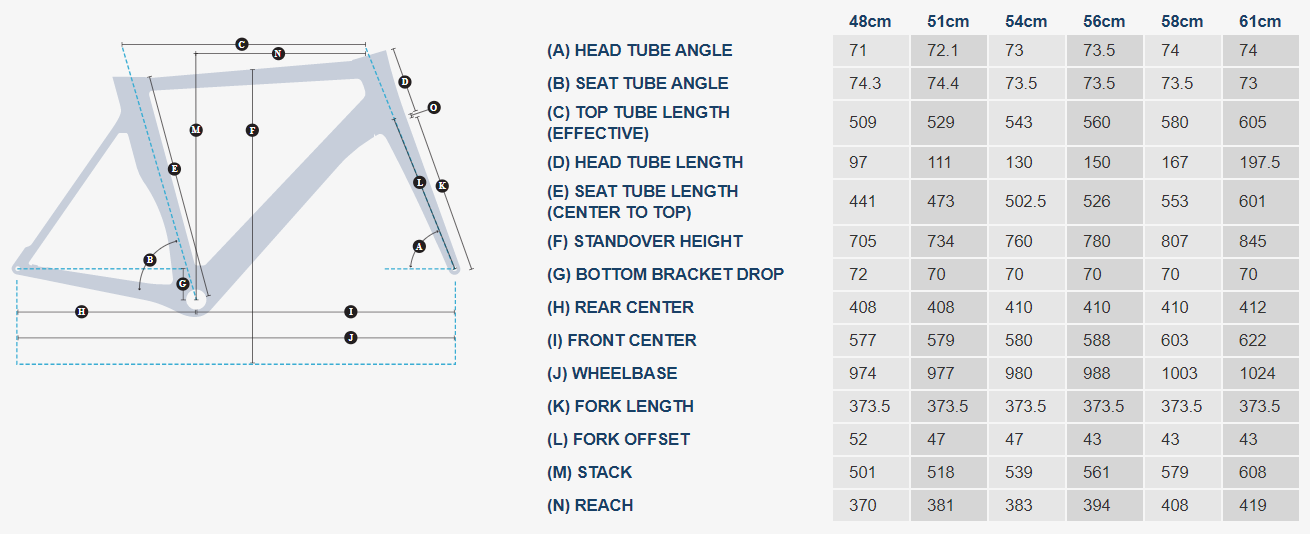Select the (G) BOTTOM BRACKET DROP label
The image size is (1310, 534).
665,274
